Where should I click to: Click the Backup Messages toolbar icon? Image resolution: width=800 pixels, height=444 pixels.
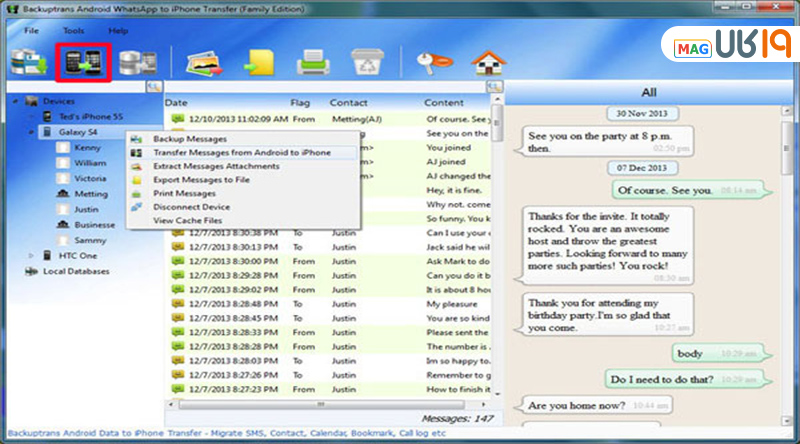point(29,63)
